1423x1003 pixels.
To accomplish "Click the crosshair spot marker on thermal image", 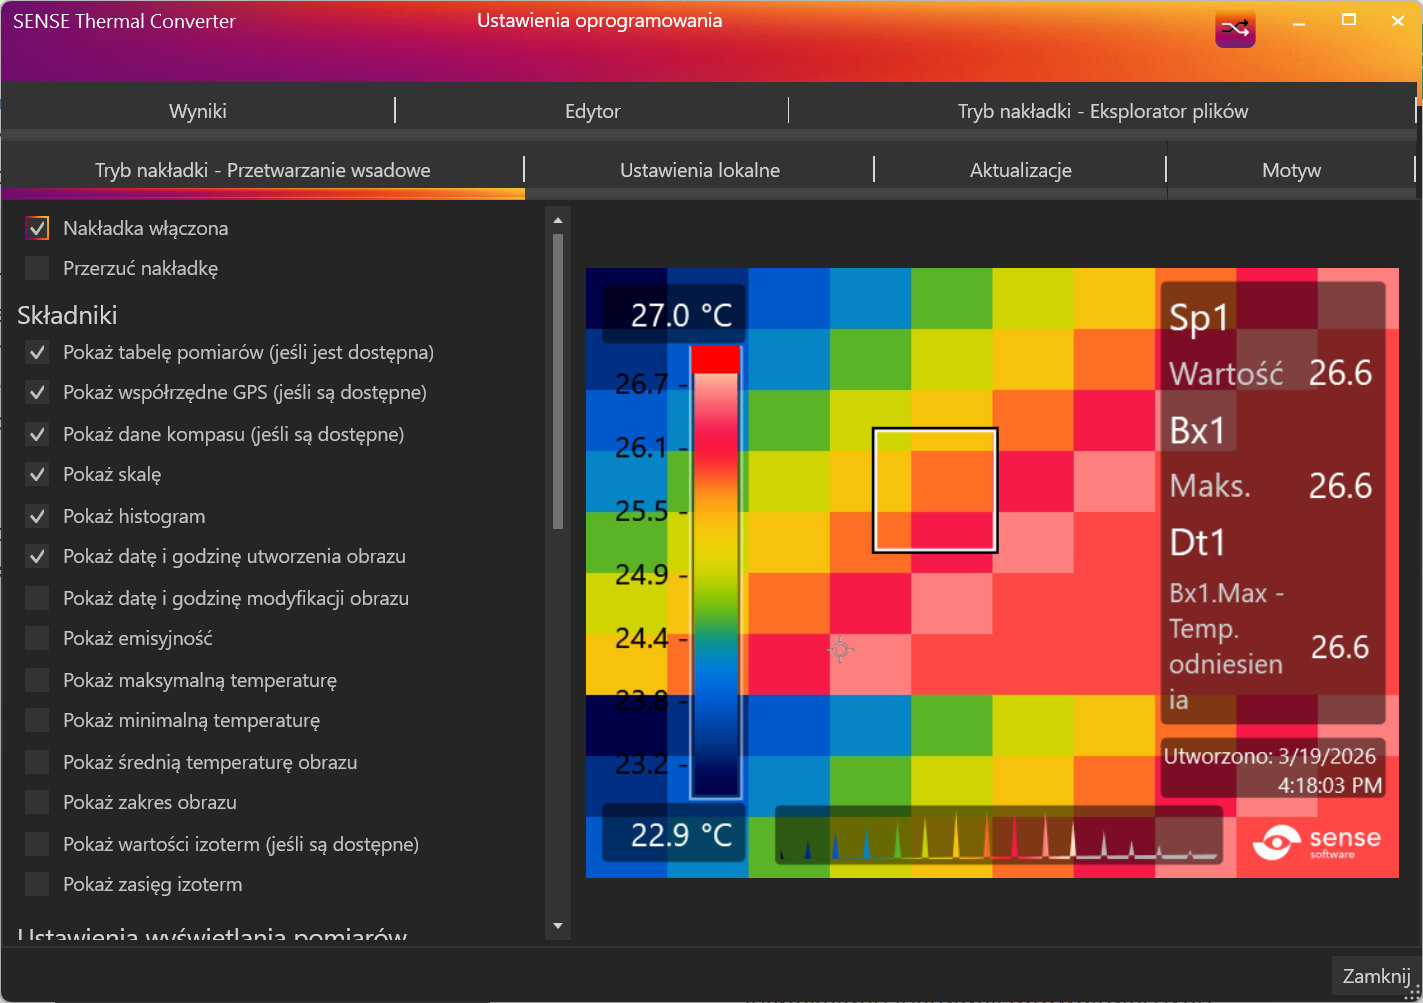I will 841,651.
